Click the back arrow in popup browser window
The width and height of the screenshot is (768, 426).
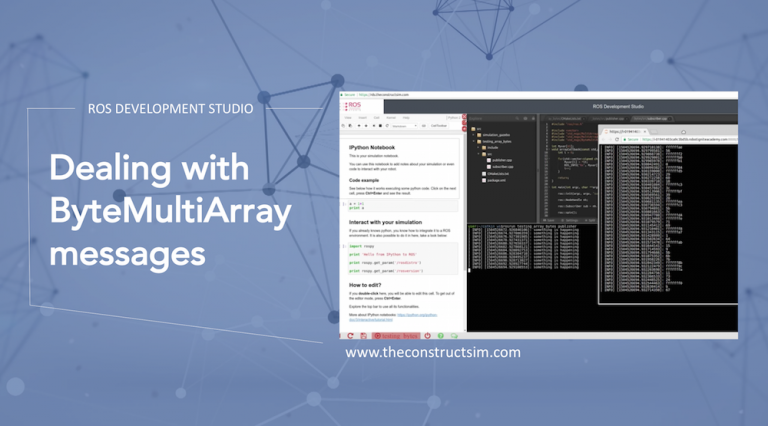(603, 140)
